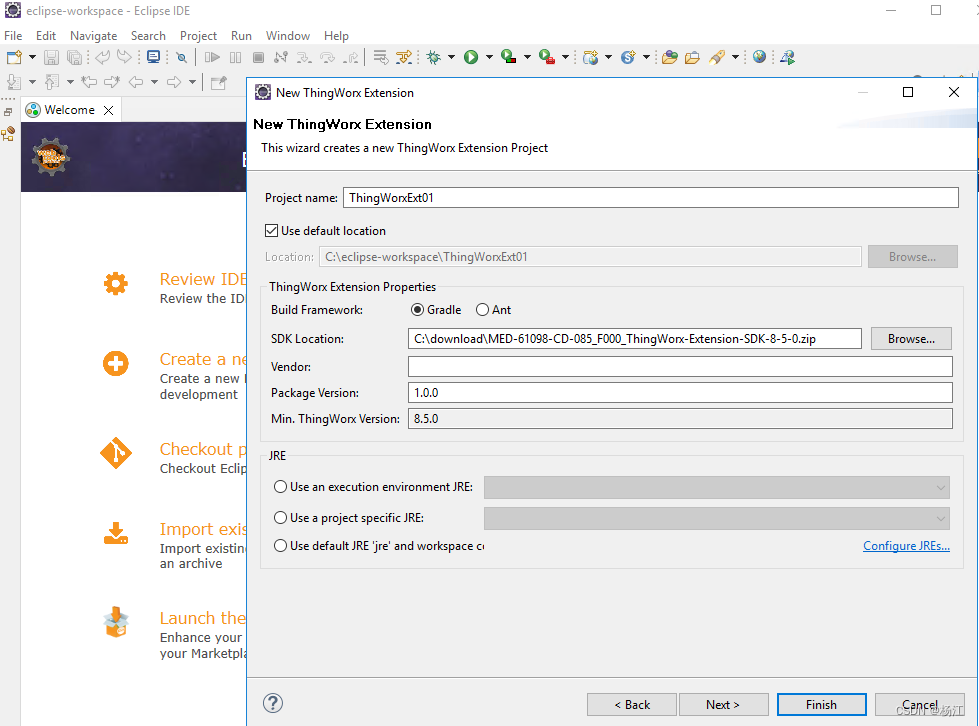Open the project specific JRE dropdown
The width and height of the screenshot is (979, 726).
pos(716,518)
